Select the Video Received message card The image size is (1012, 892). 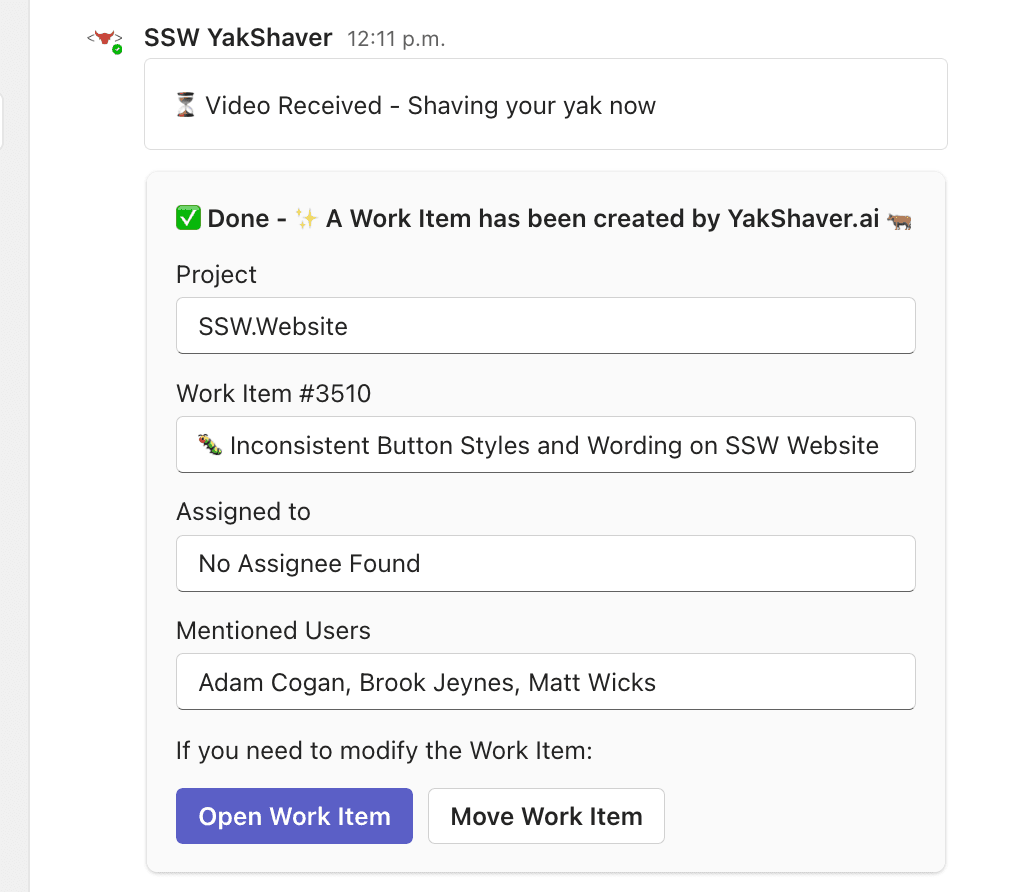coord(545,104)
